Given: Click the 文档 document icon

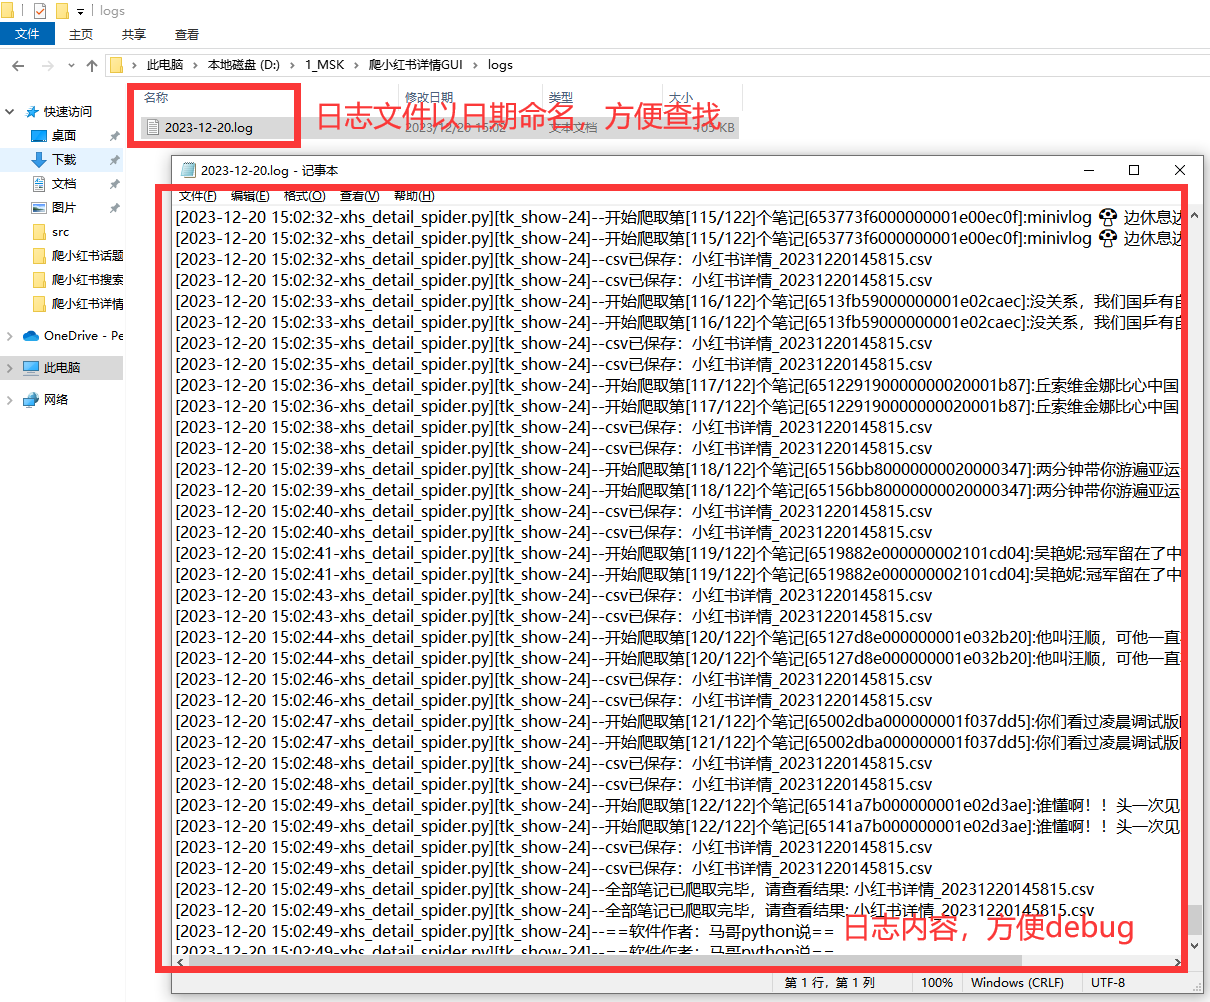Looking at the screenshot, I should tap(39, 184).
